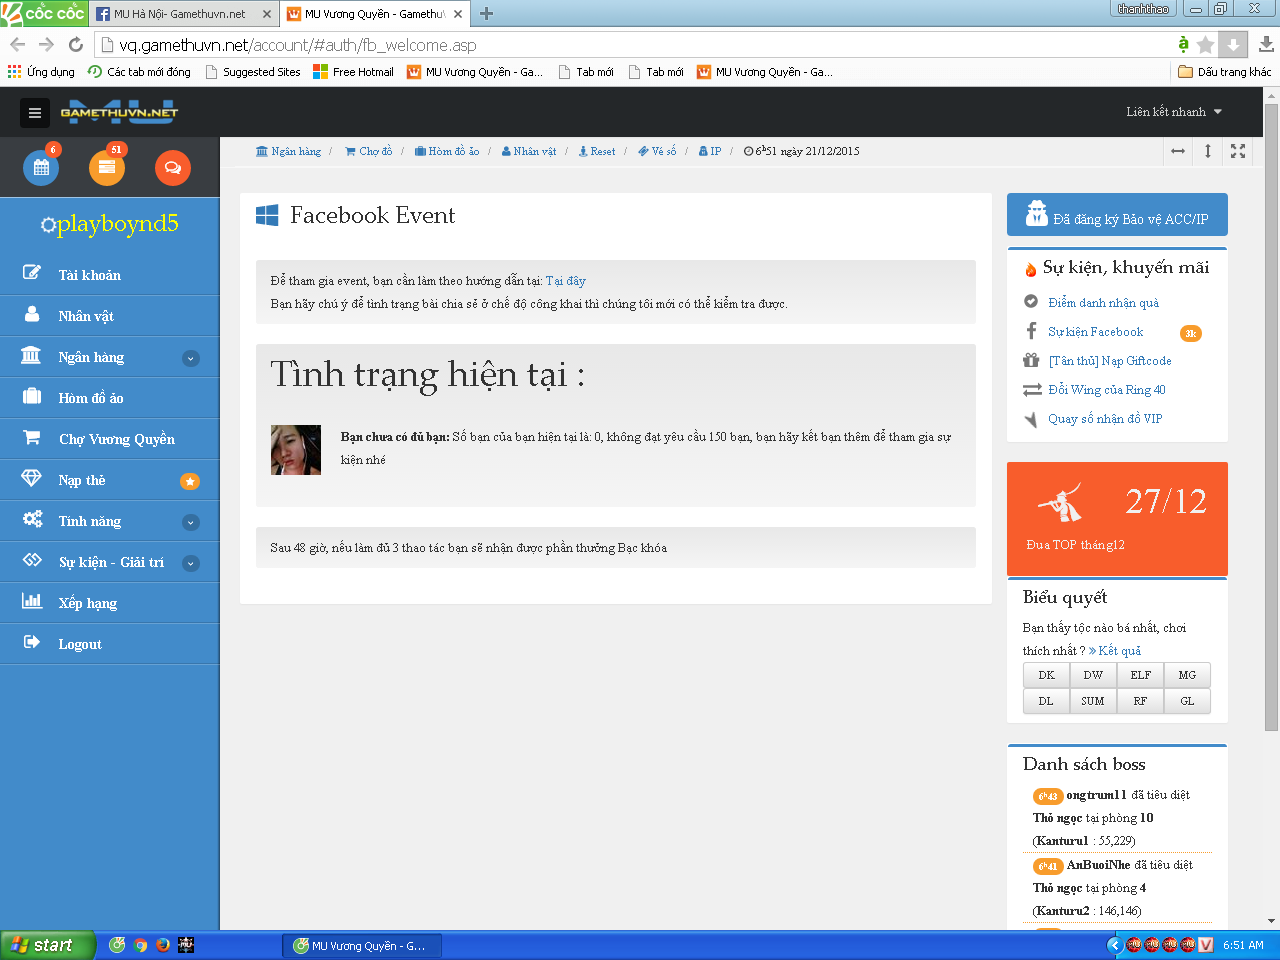Switch to MU Hà Nội browser tab
The image size is (1280, 960).
click(x=180, y=14)
